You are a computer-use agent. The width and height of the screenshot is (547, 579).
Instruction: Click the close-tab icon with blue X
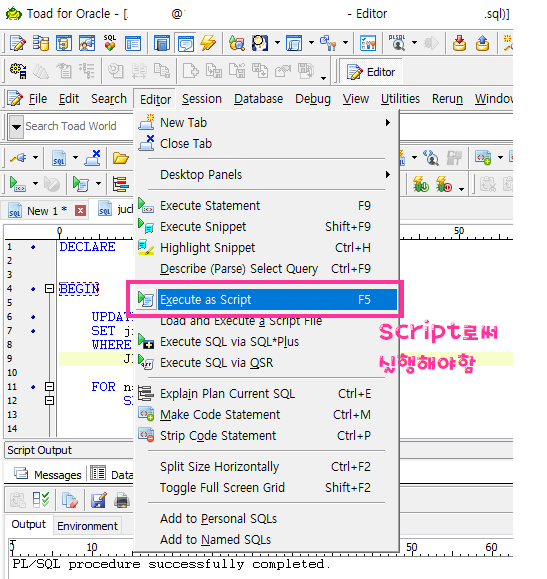tap(92, 158)
